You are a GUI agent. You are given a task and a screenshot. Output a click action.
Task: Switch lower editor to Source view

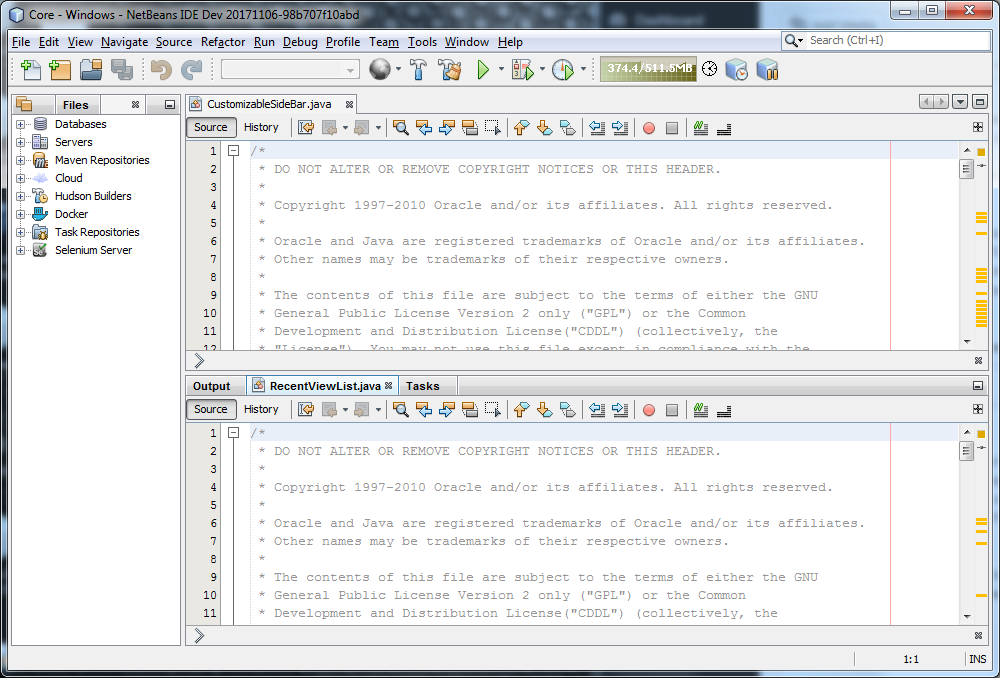pos(211,409)
